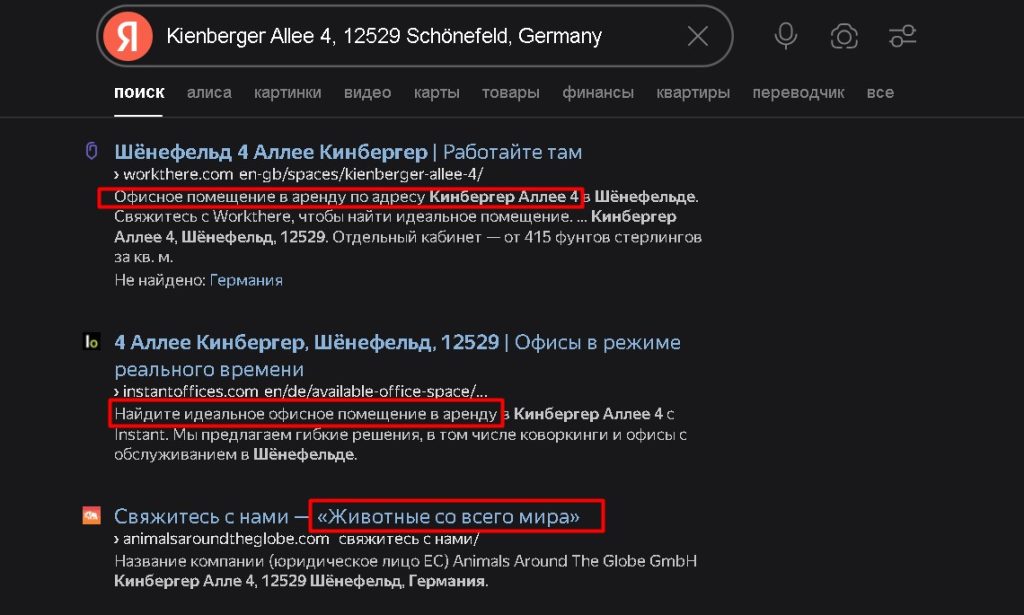
Task: Open the видео search tab
Action: [x=367, y=91]
